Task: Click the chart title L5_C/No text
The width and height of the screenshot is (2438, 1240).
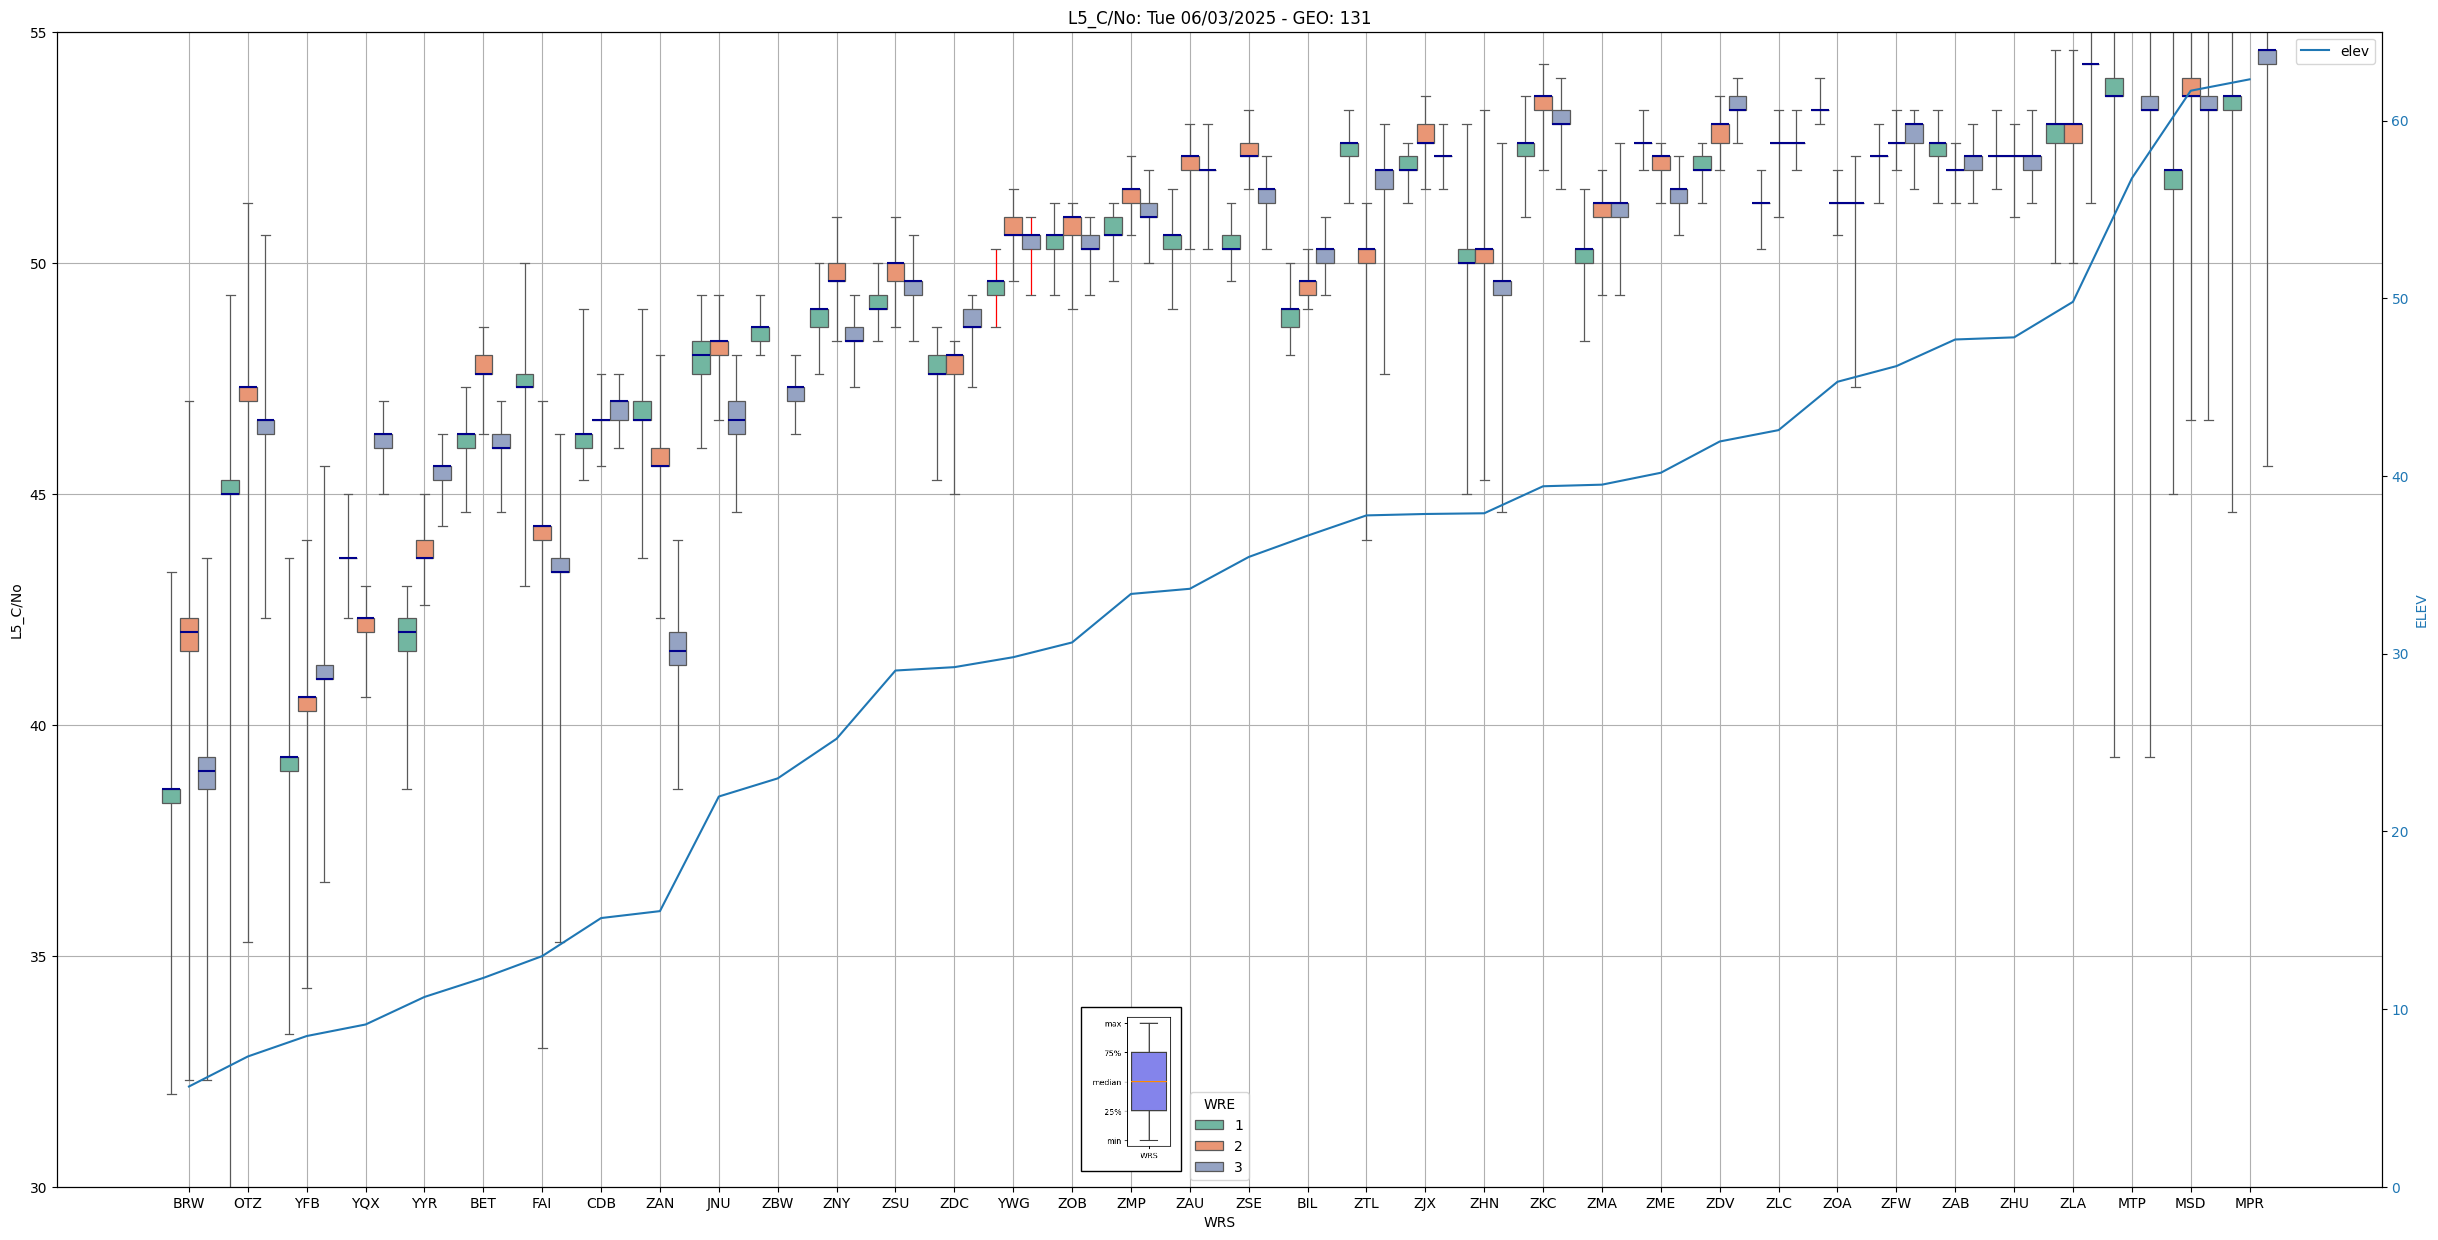Action: click(x=1219, y=18)
